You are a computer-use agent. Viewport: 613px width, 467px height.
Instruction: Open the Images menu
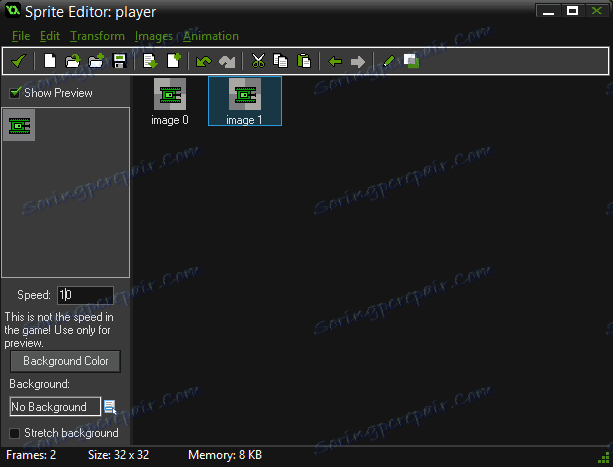pyautogui.click(x=154, y=36)
